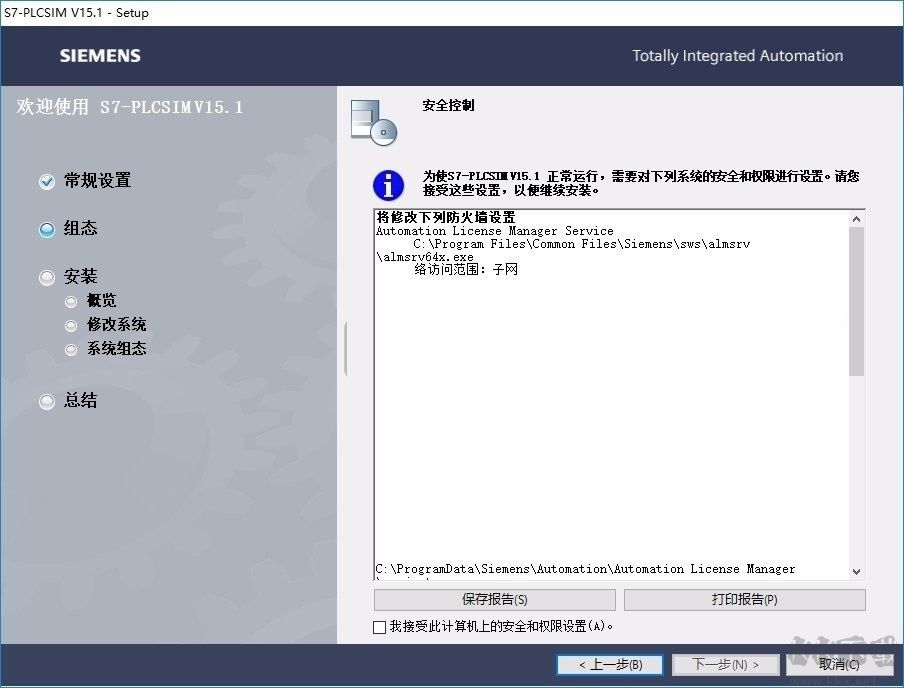Cancel setup with 取消(C) button
Image resolution: width=904 pixels, height=688 pixels.
839,664
